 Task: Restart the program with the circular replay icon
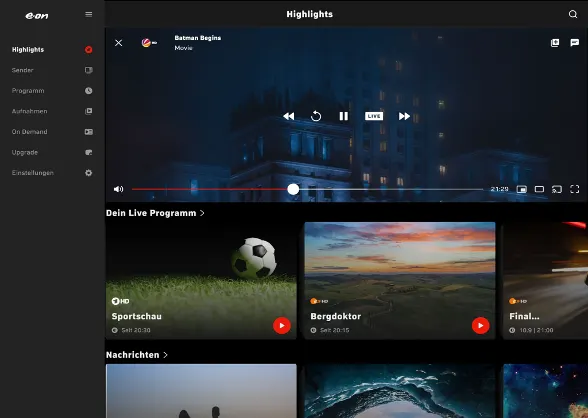click(x=316, y=116)
